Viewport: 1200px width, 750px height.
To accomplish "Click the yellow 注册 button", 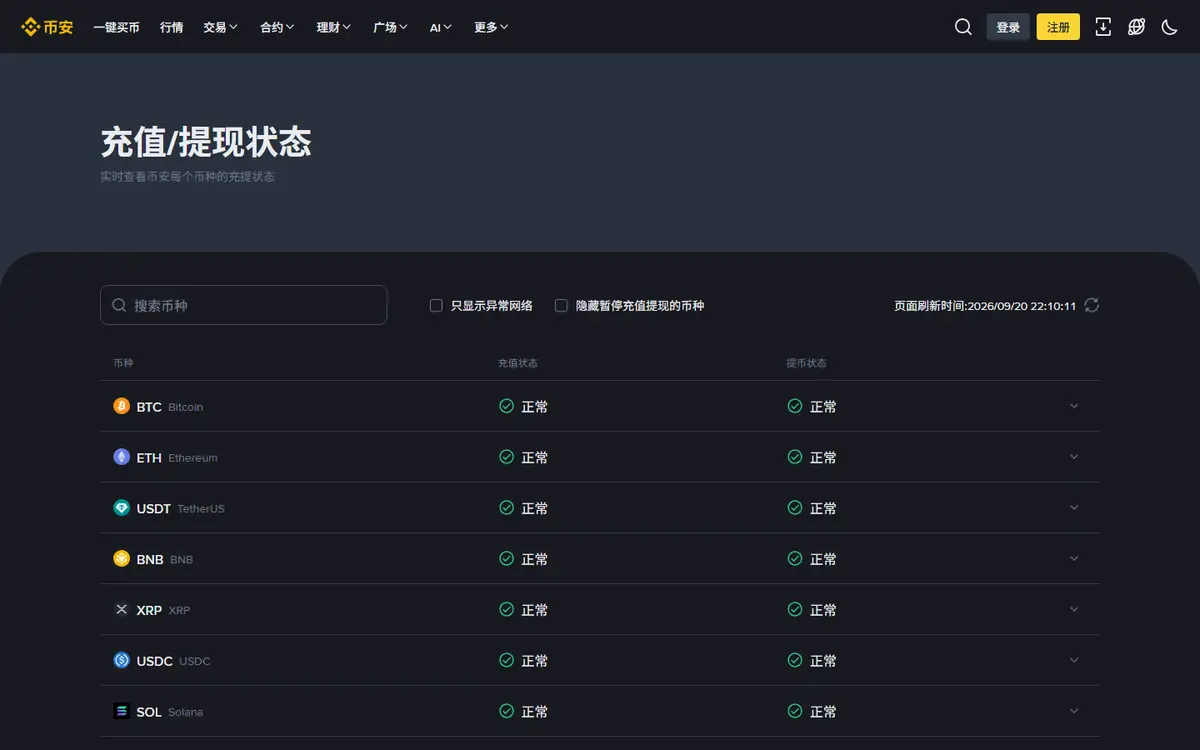I will coord(1058,27).
